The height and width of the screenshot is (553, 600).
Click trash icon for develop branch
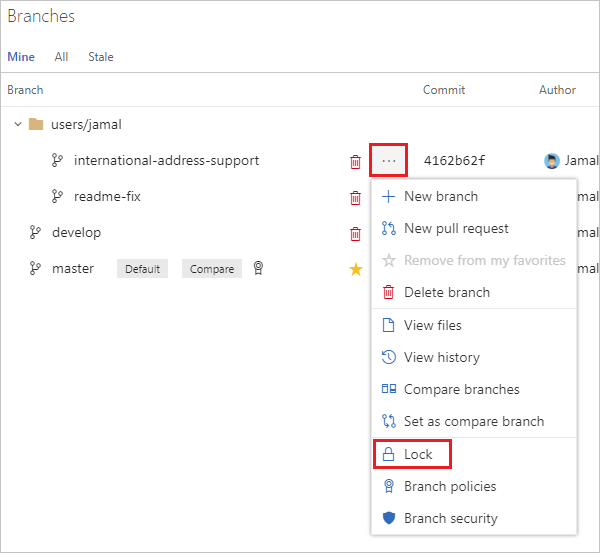355,233
